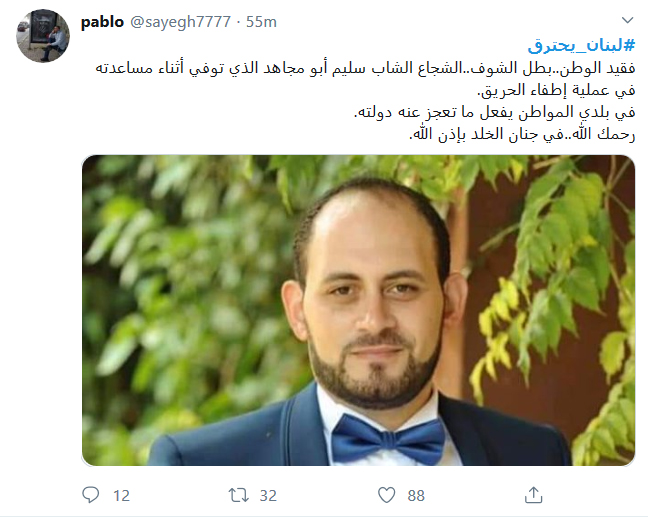Open the pablo display name link
648x517 pixels.
[x=102, y=21]
